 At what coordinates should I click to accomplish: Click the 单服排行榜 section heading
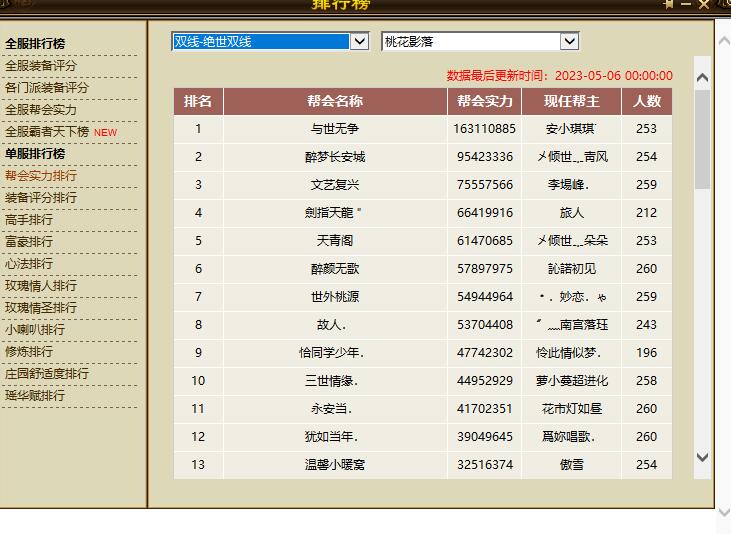(35, 153)
